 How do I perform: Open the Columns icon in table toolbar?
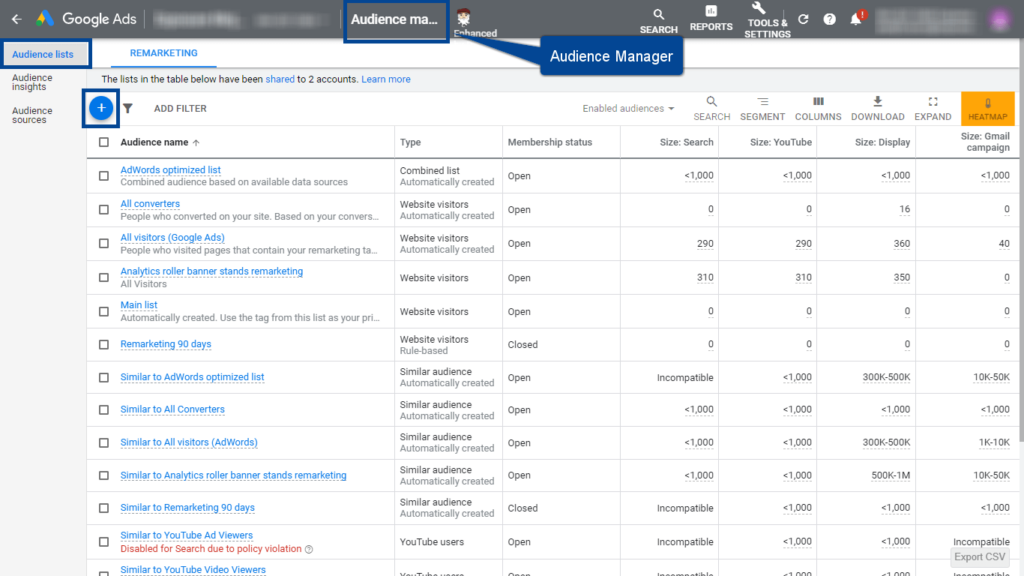coord(818,108)
